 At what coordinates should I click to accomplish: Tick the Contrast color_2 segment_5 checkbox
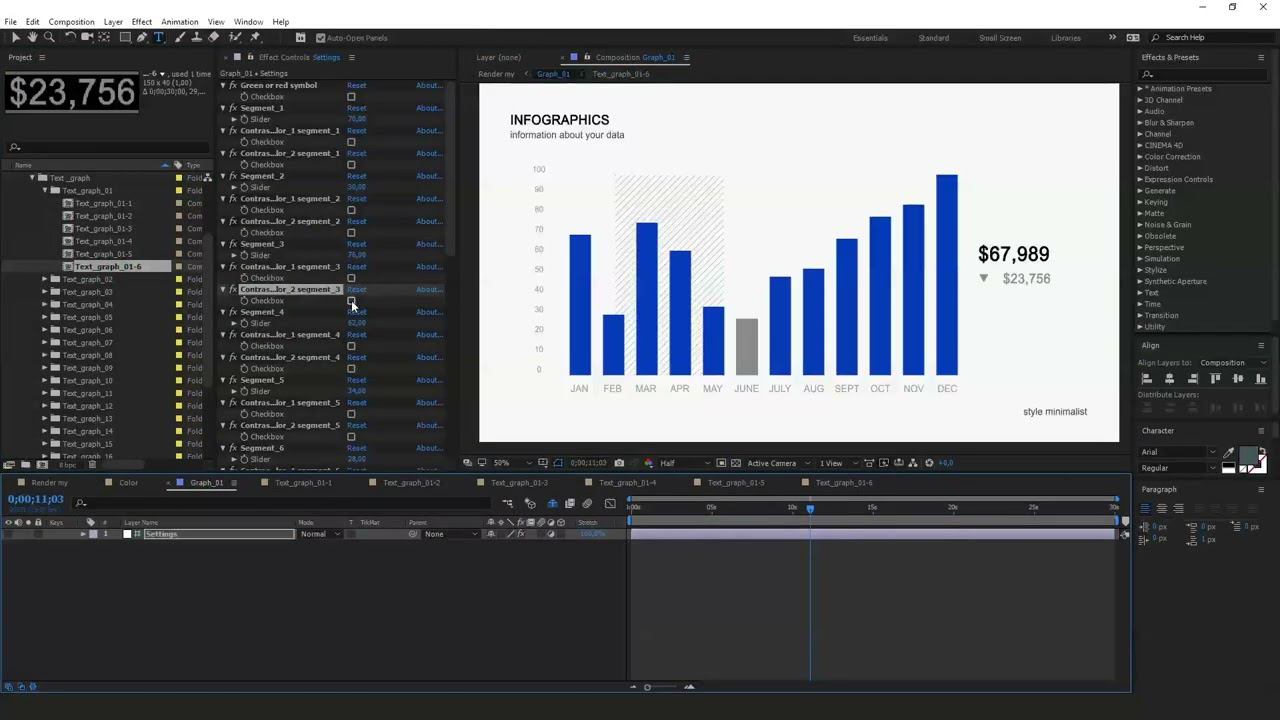pos(351,437)
